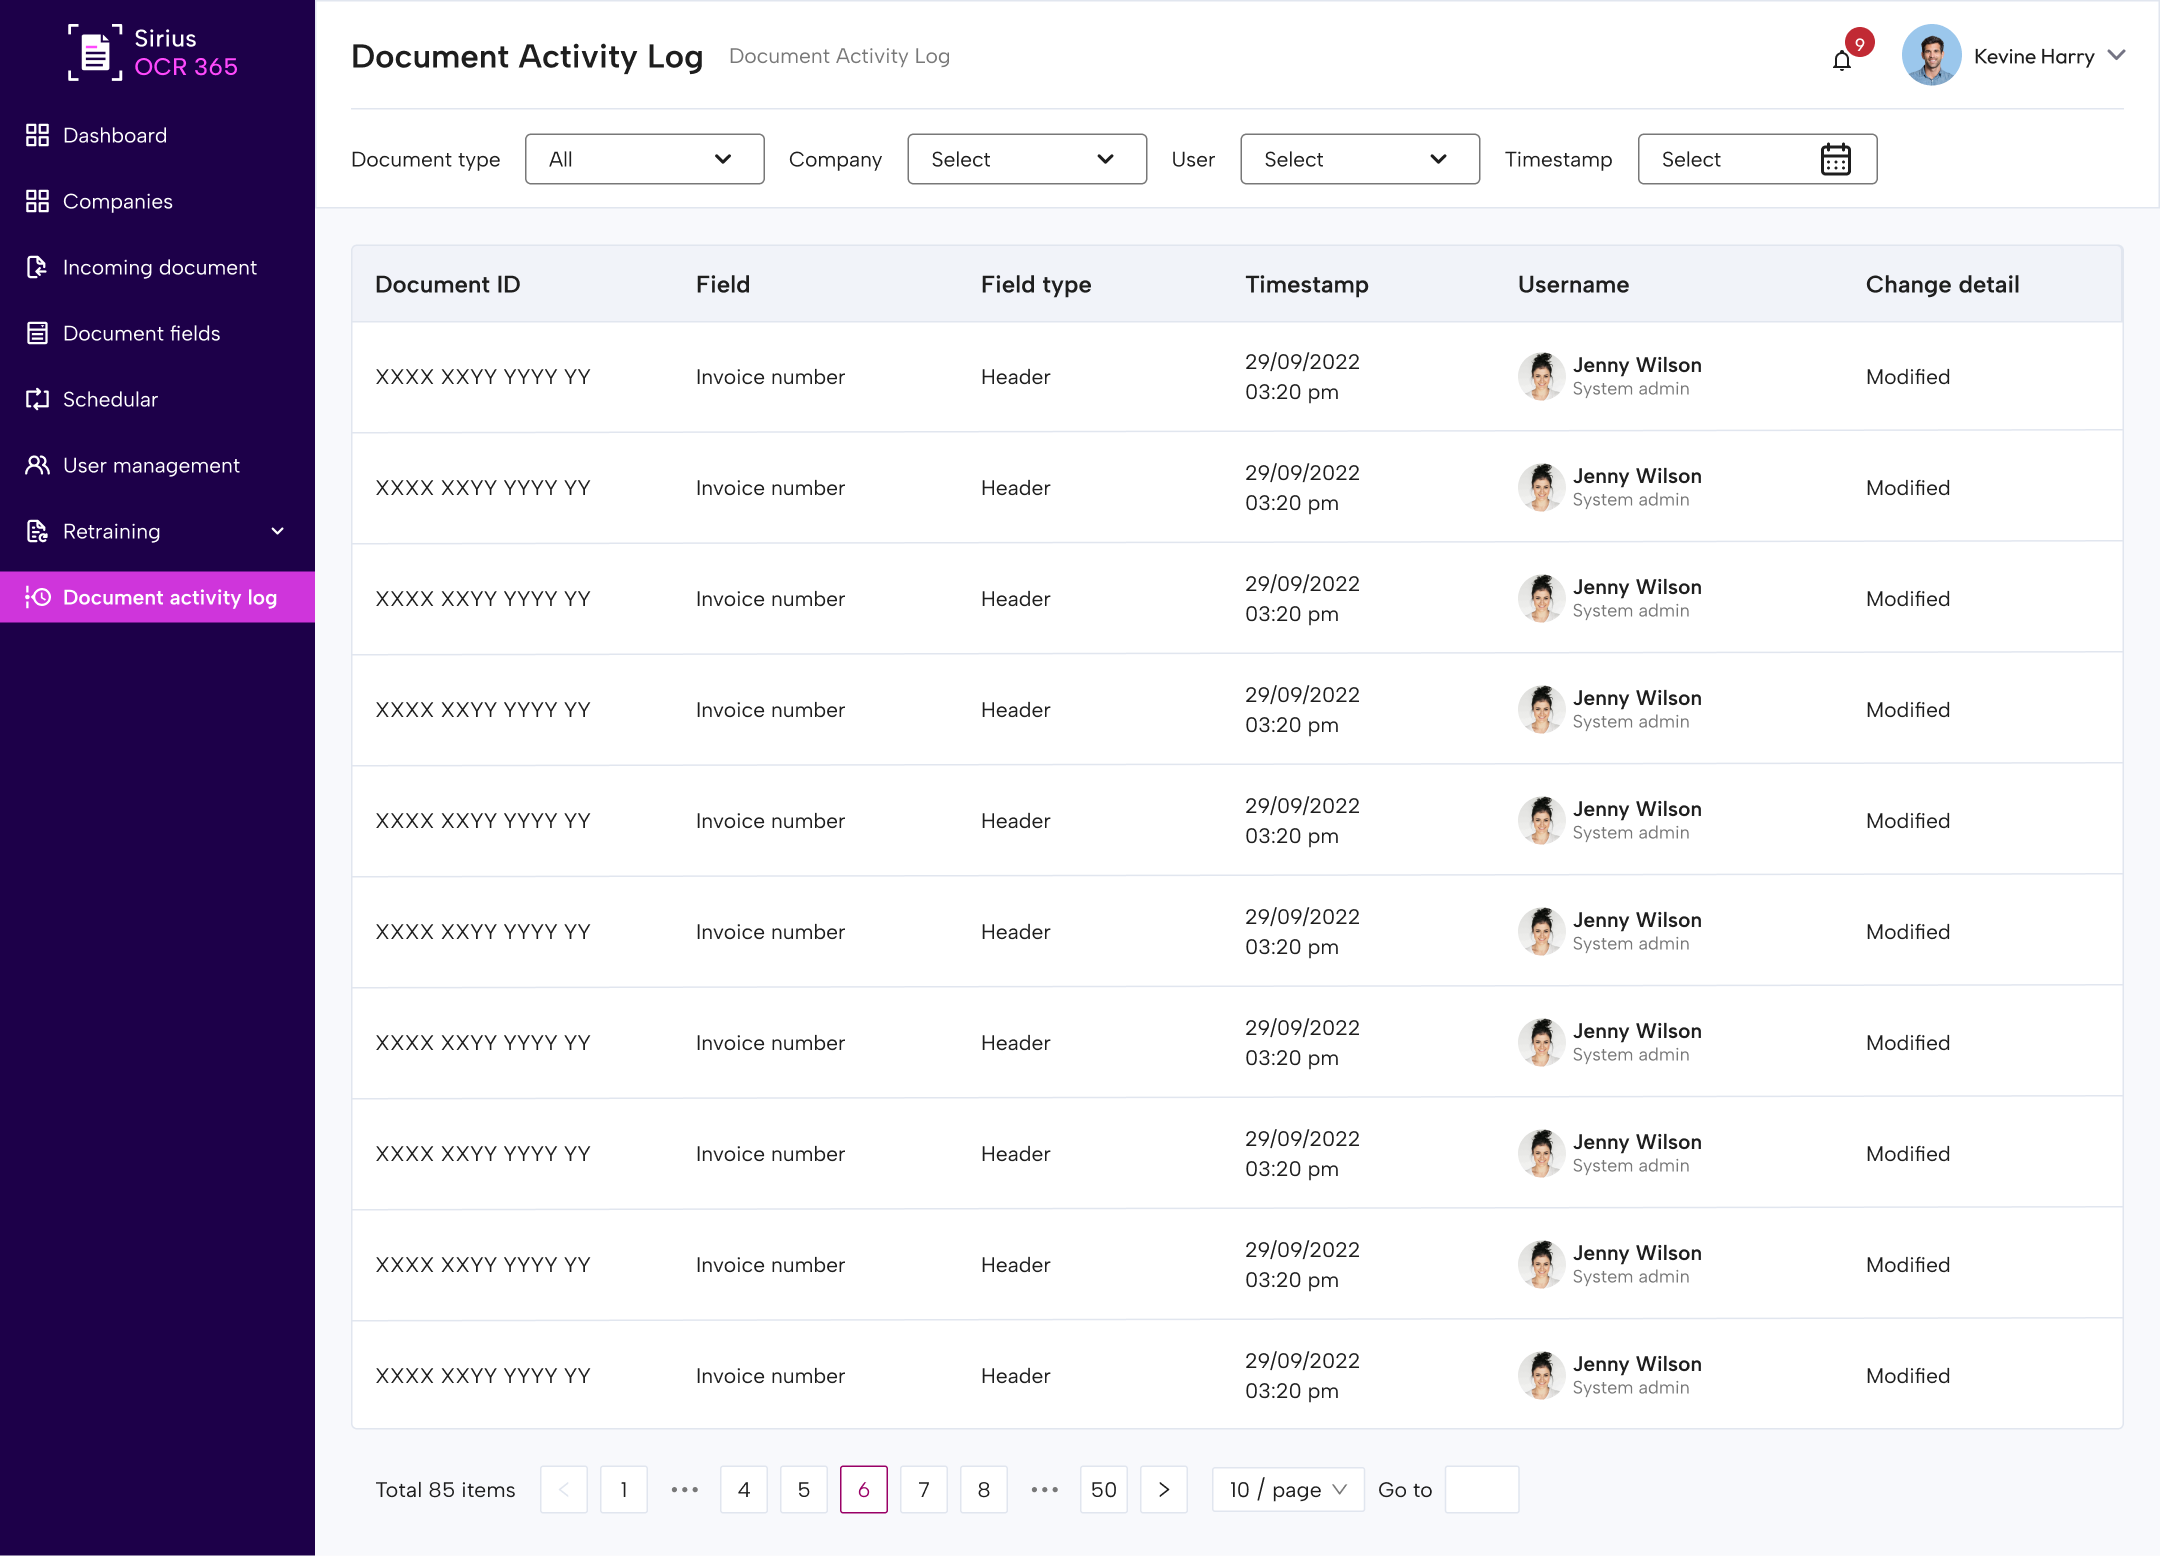Image resolution: width=2160 pixels, height=1556 pixels.
Task: Click the Schedular sidebar icon
Action: pyautogui.click(x=37, y=399)
